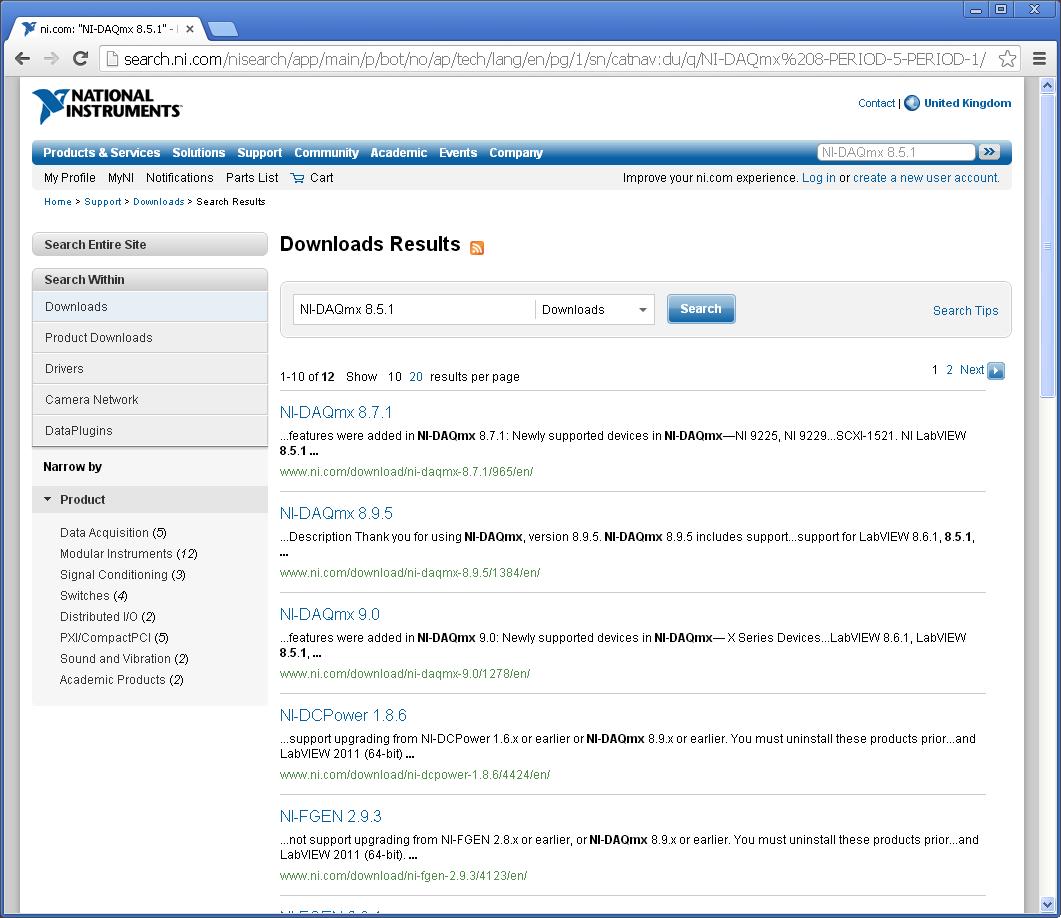Open the Support menu
The width and height of the screenshot is (1061, 918).
point(259,153)
